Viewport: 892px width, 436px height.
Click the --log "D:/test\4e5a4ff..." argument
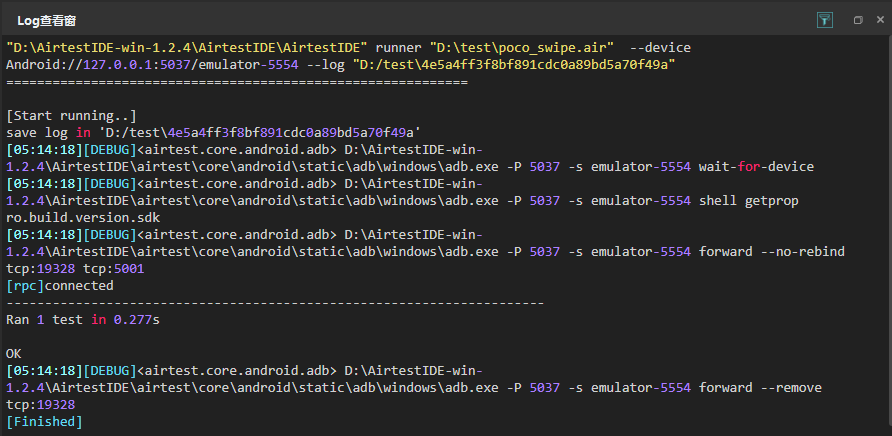[x=491, y=65]
